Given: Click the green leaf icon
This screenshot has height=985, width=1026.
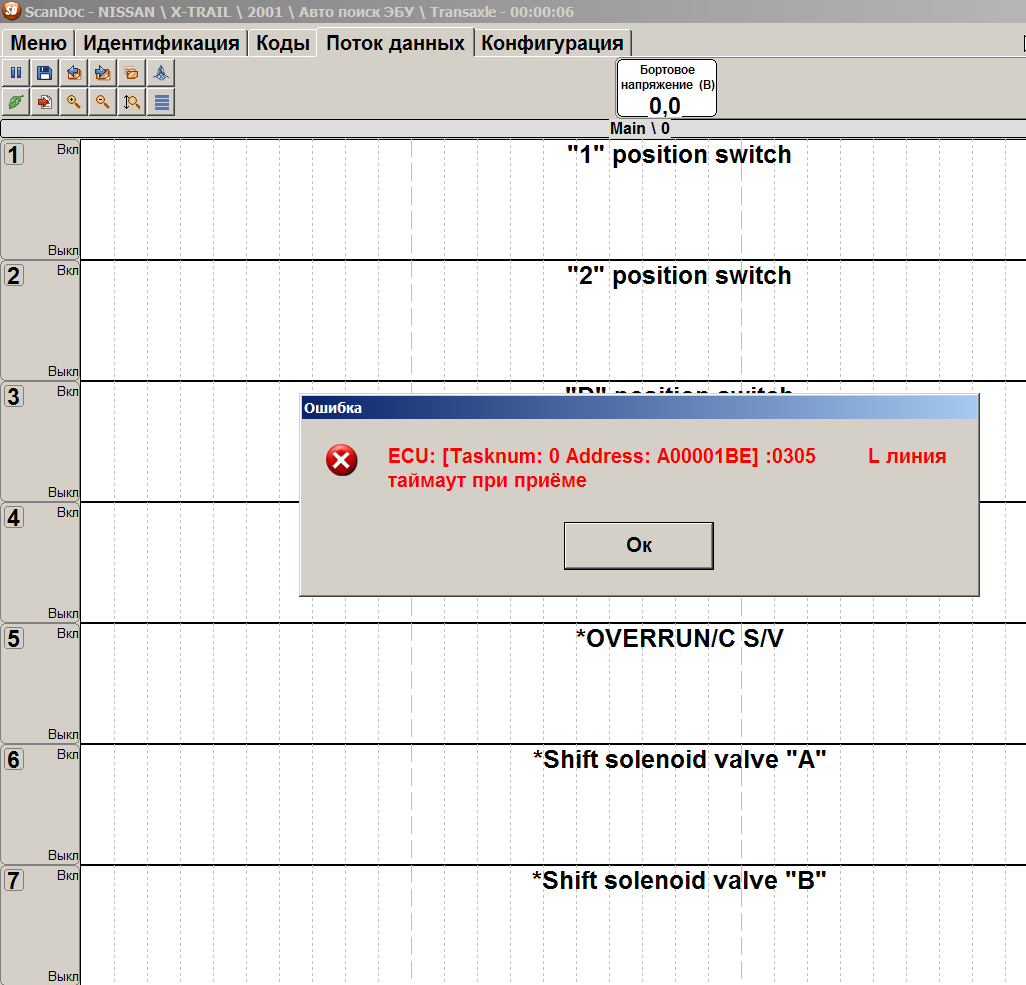Looking at the screenshot, I should click(x=16, y=102).
